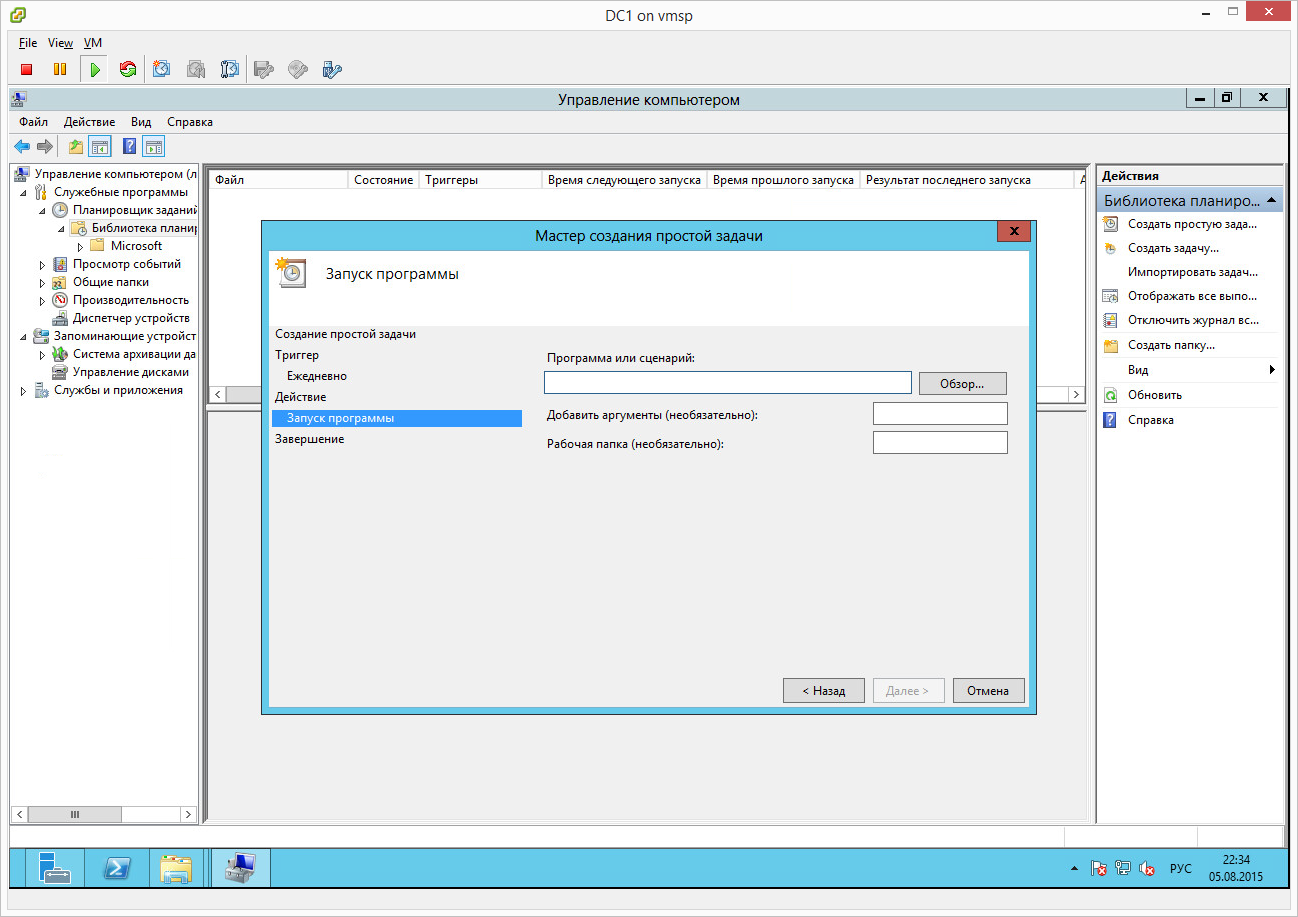Screen dimensions: 1298x917
Task: Click the gray Forward arrow in MMC toolbar
Action: pyautogui.click(x=44, y=147)
